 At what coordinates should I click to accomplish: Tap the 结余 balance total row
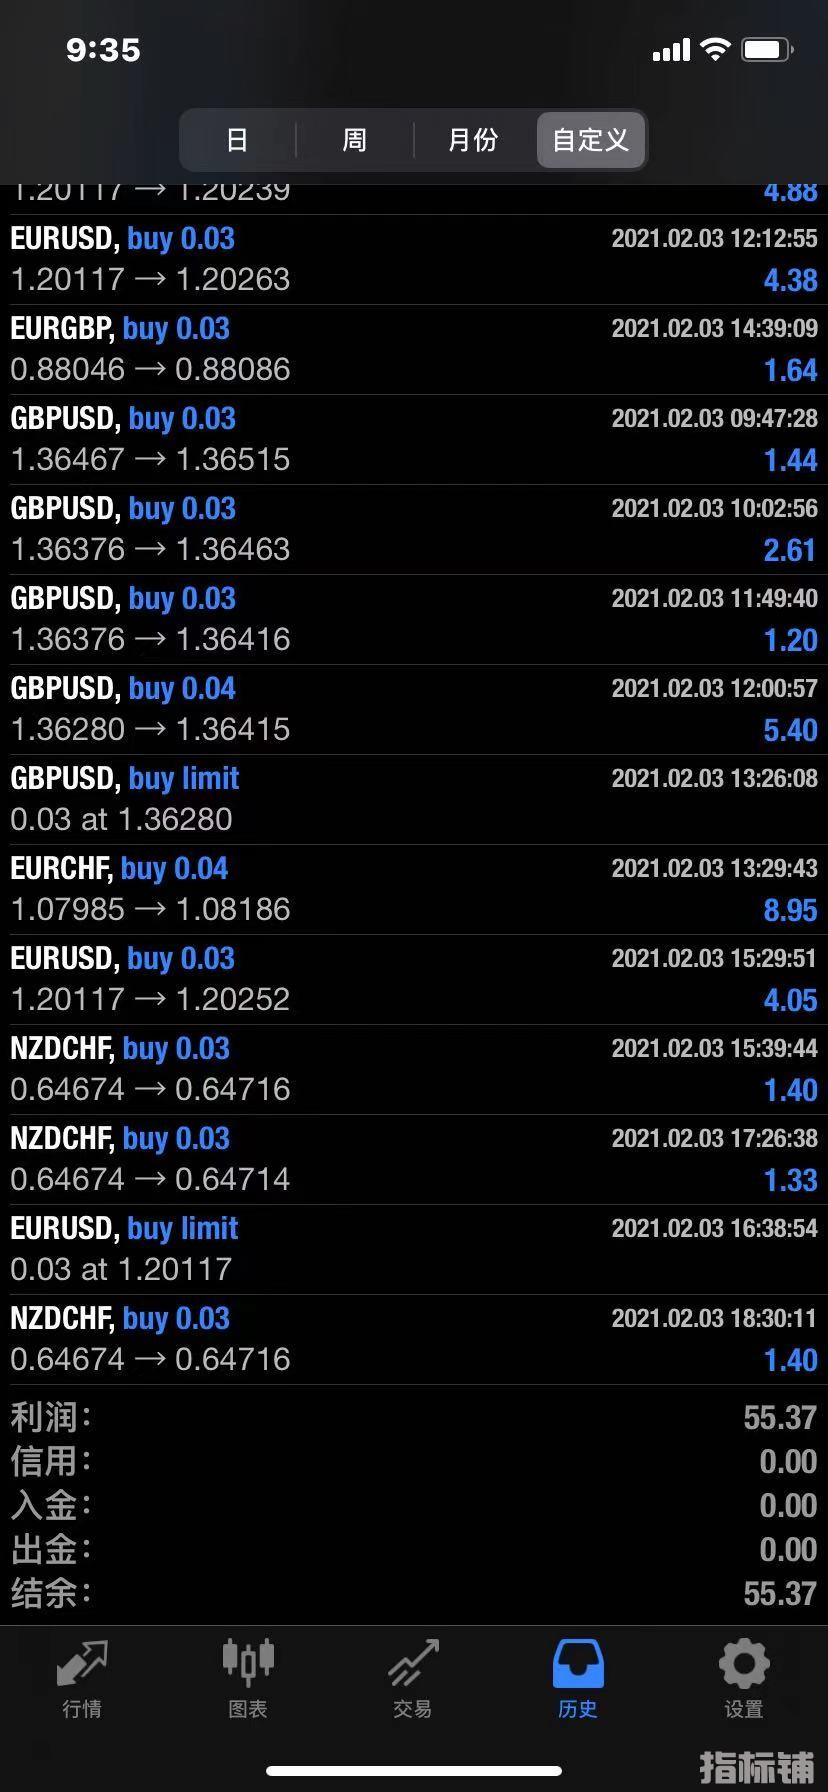pyautogui.click(x=414, y=1593)
